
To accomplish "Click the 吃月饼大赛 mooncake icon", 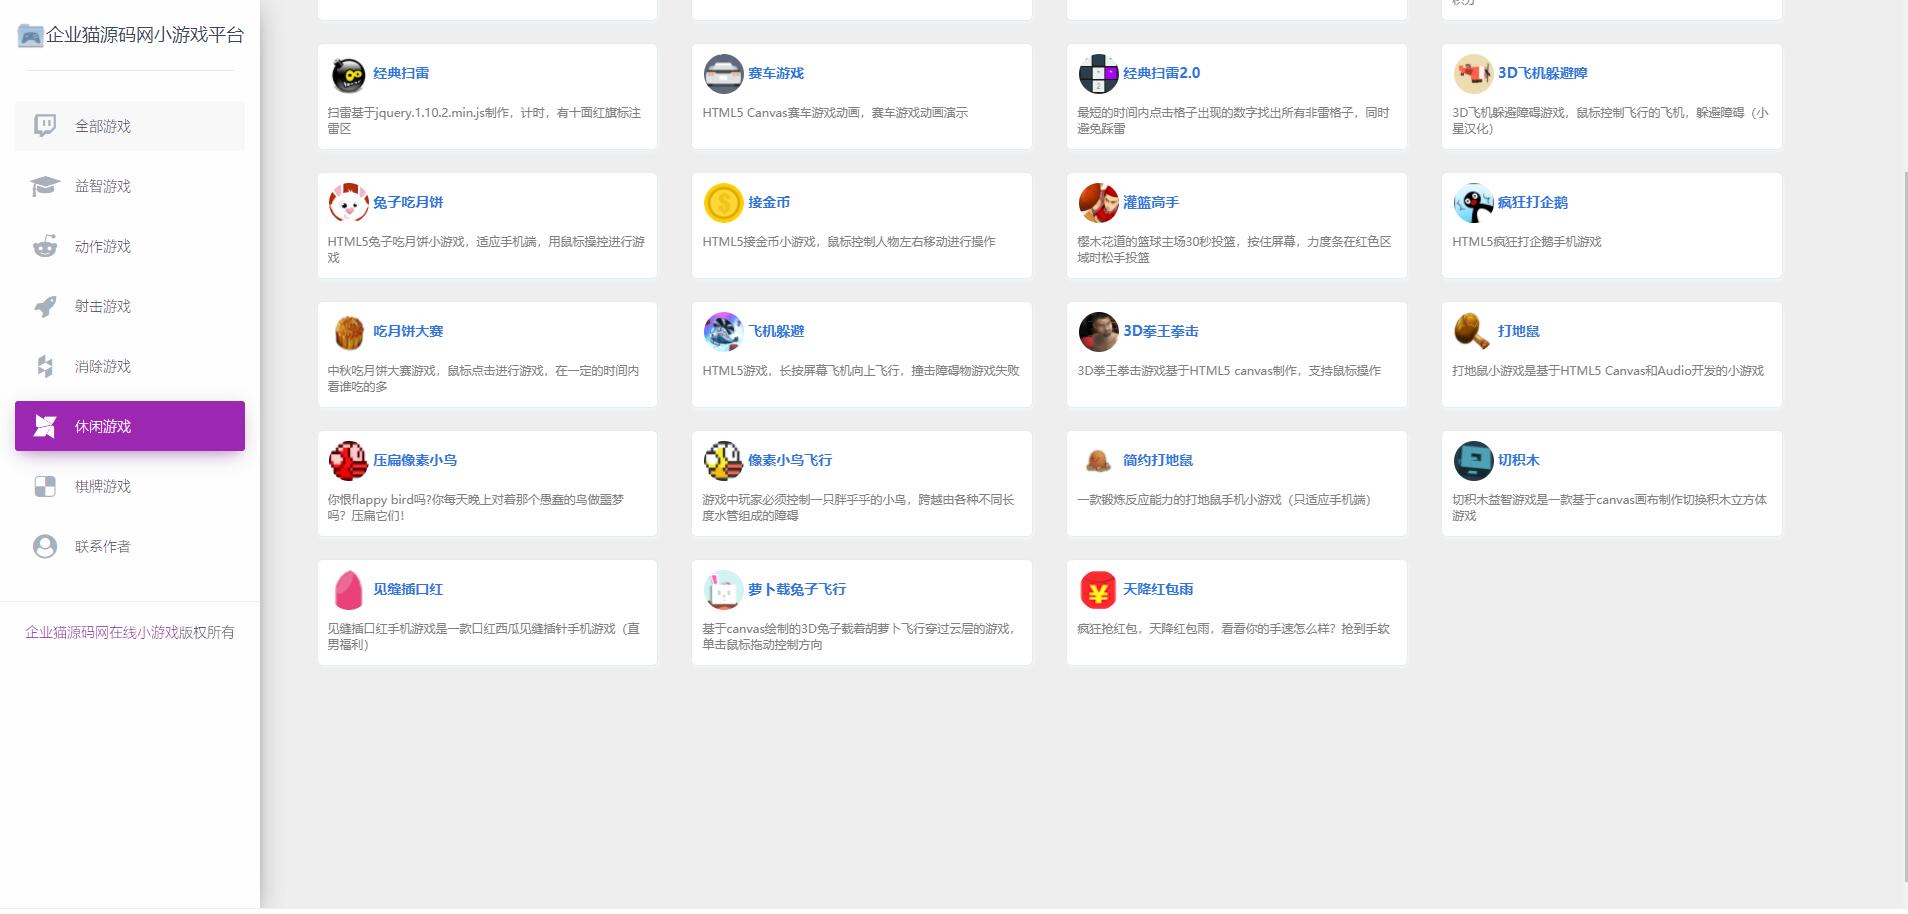I will pyautogui.click(x=348, y=333).
